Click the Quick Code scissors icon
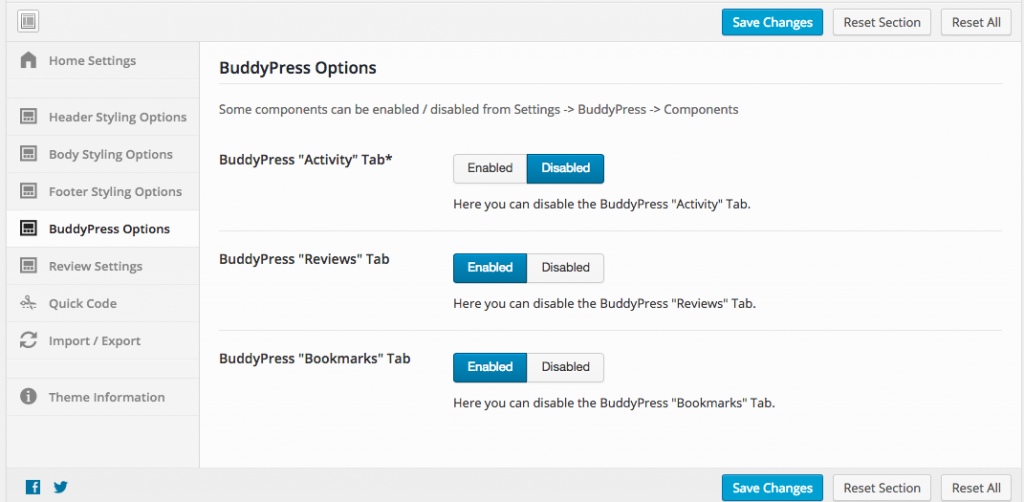This screenshot has width=1024, height=502. pyautogui.click(x=28, y=303)
